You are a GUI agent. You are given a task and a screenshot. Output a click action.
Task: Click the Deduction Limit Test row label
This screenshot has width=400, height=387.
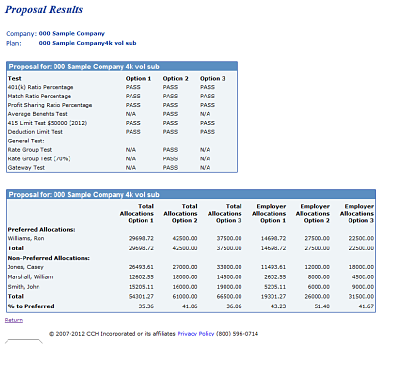[35, 132]
